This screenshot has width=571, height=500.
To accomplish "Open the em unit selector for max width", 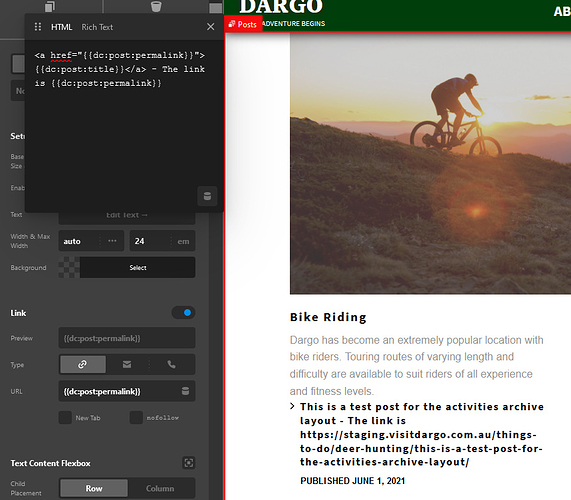I will point(183,241).
